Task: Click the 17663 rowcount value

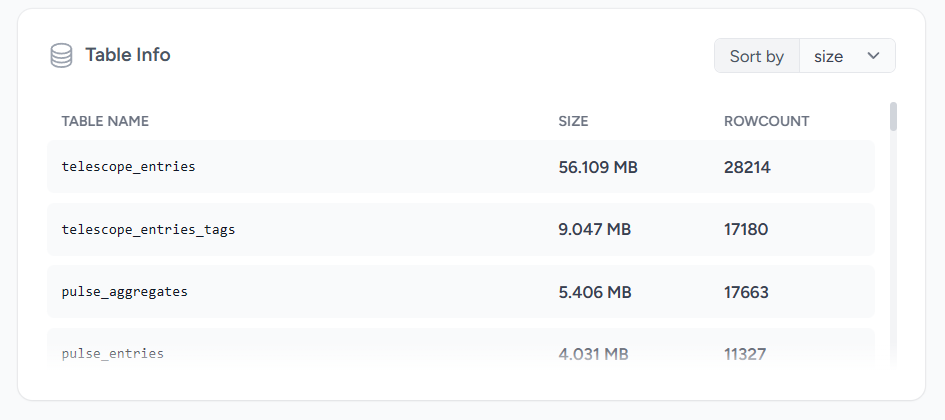Action: [746, 292]
